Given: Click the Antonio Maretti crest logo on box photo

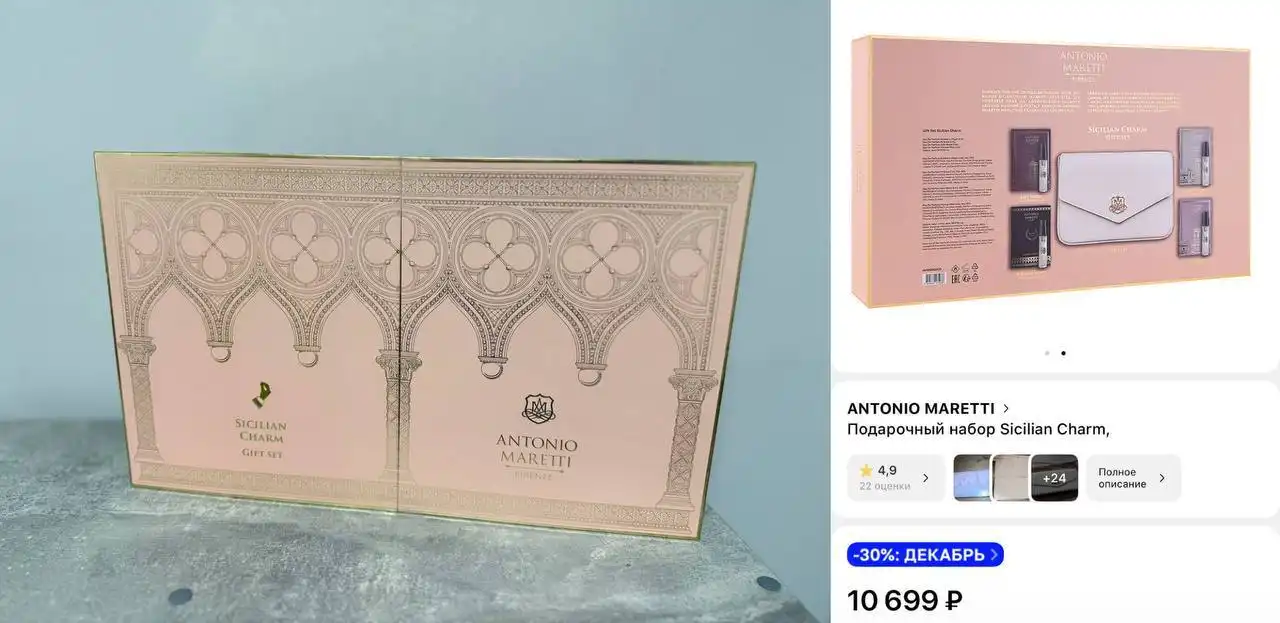Looking at the screenshot, I should pyautogui.click(x=537, y=408).
